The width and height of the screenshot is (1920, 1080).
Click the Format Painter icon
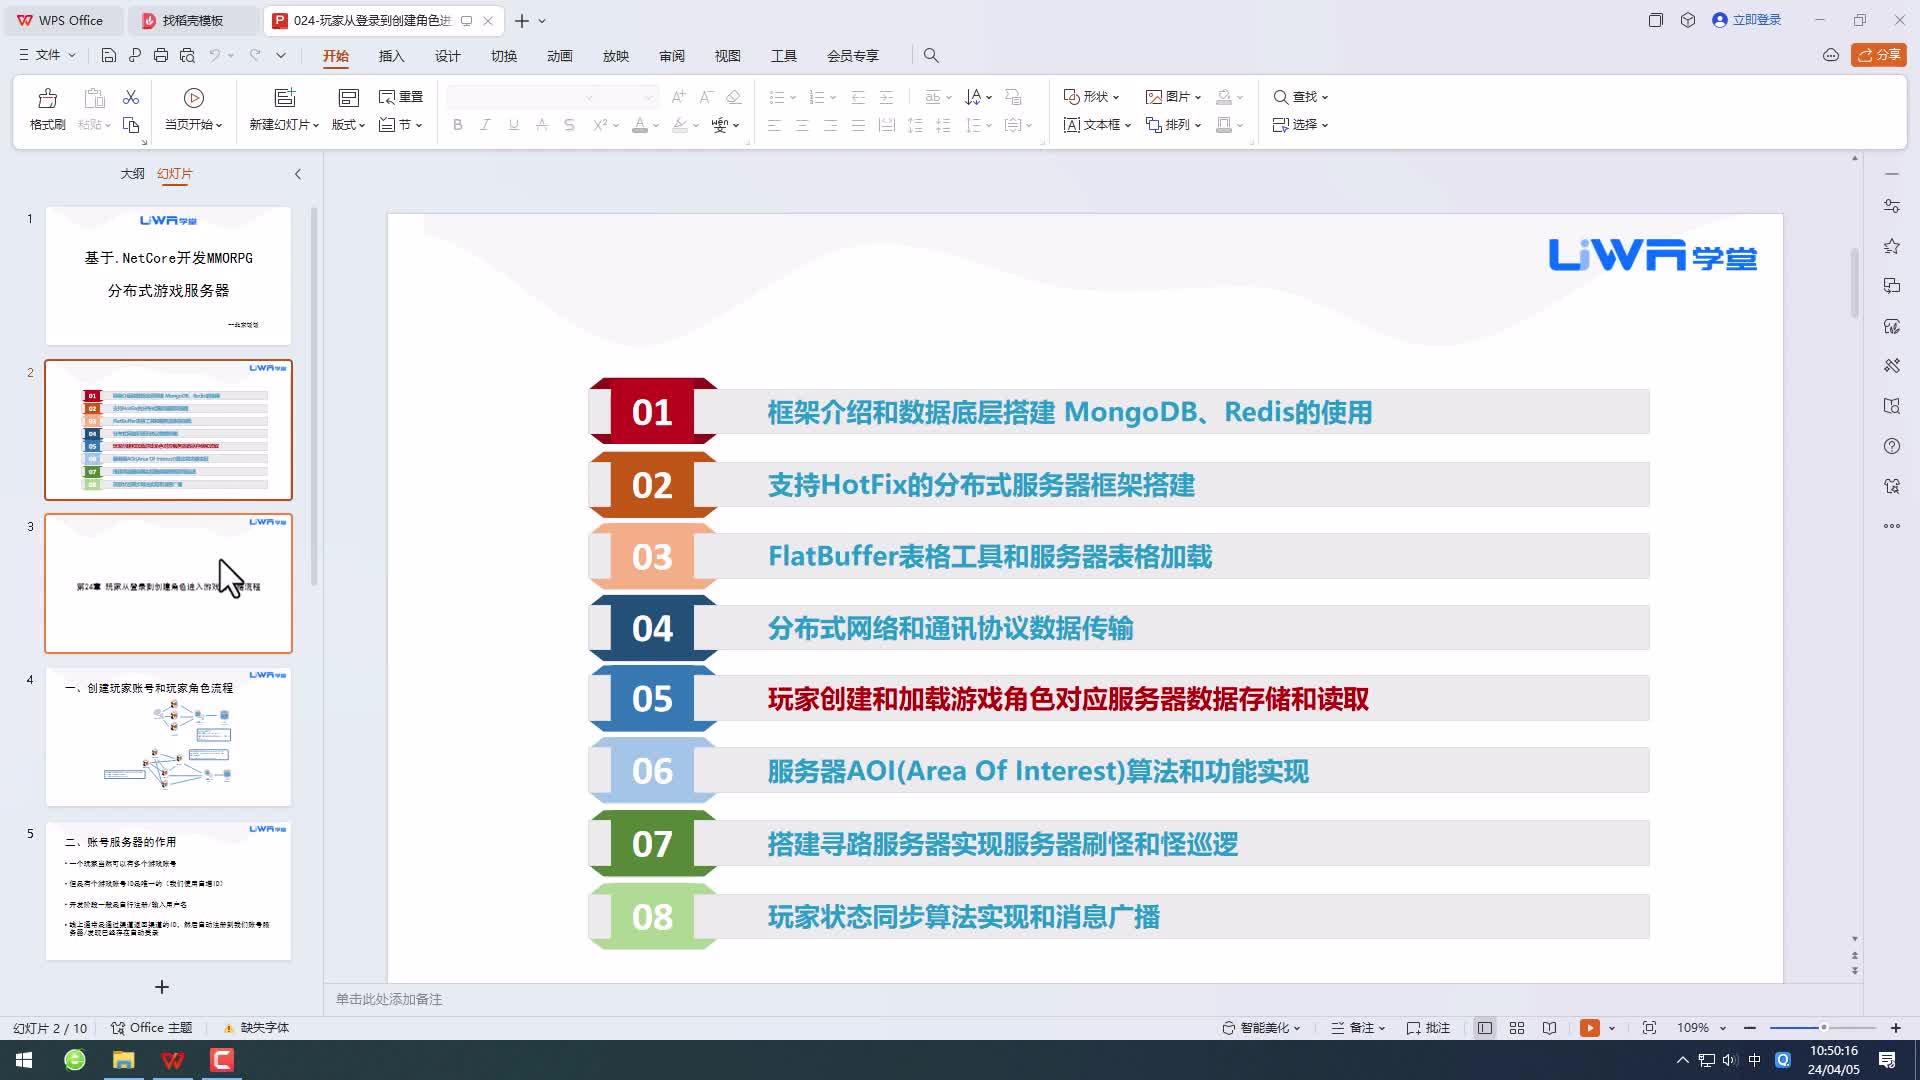pyautogui.click(x=47, y=98)
